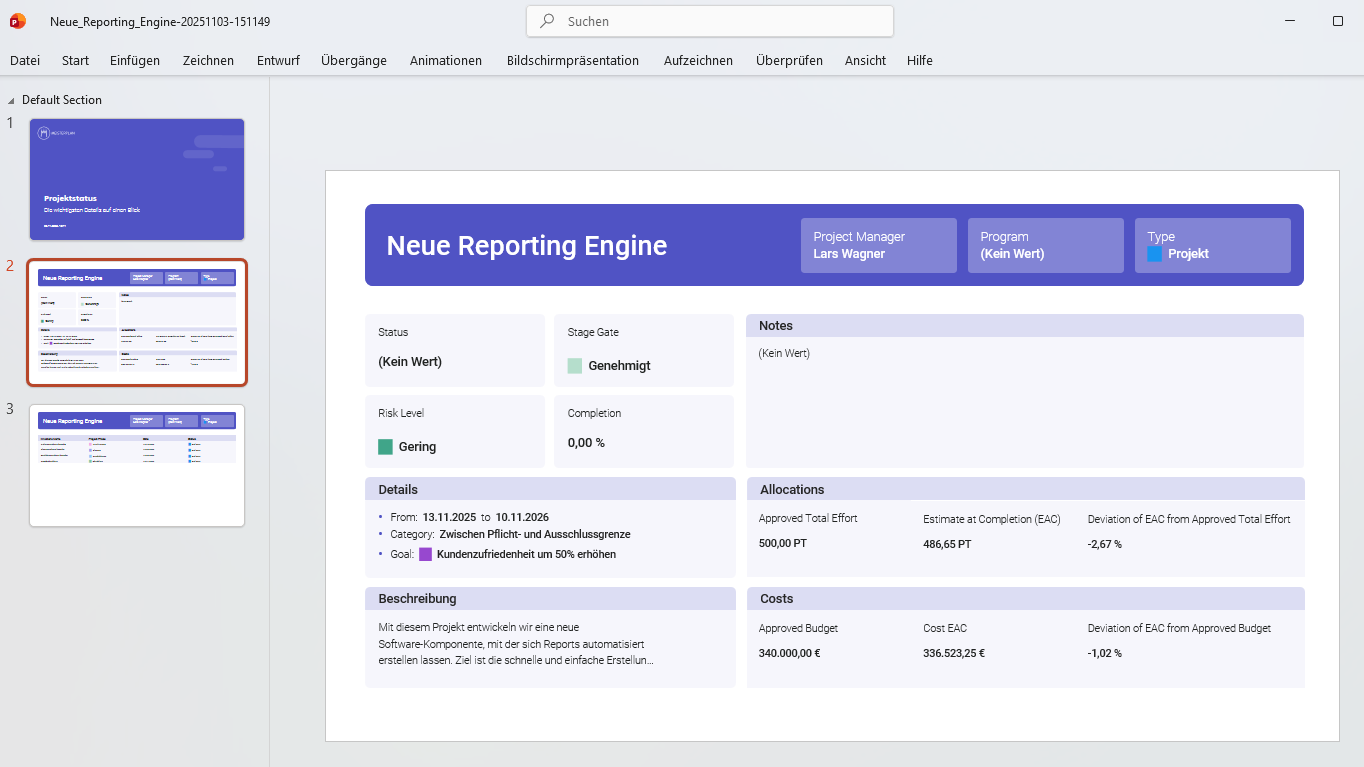Select slide 3 in the thumbnail panel
The height and width of the screenshot is (767, 1364).
click(137, 465)
